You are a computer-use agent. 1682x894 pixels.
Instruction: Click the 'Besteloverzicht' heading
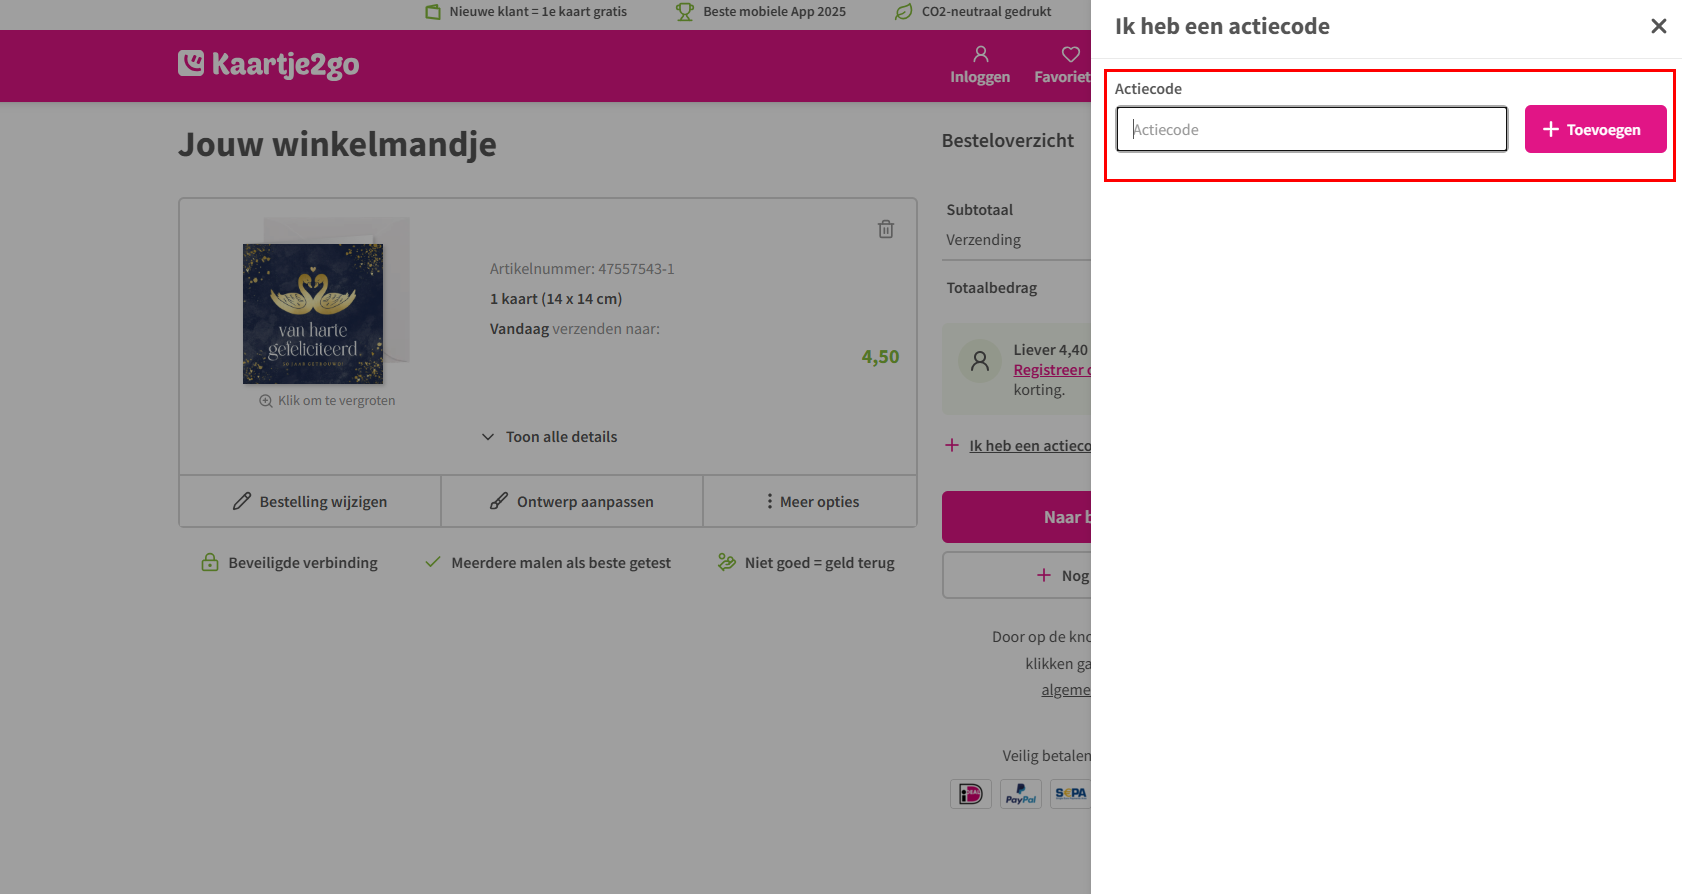[1008, 141]
